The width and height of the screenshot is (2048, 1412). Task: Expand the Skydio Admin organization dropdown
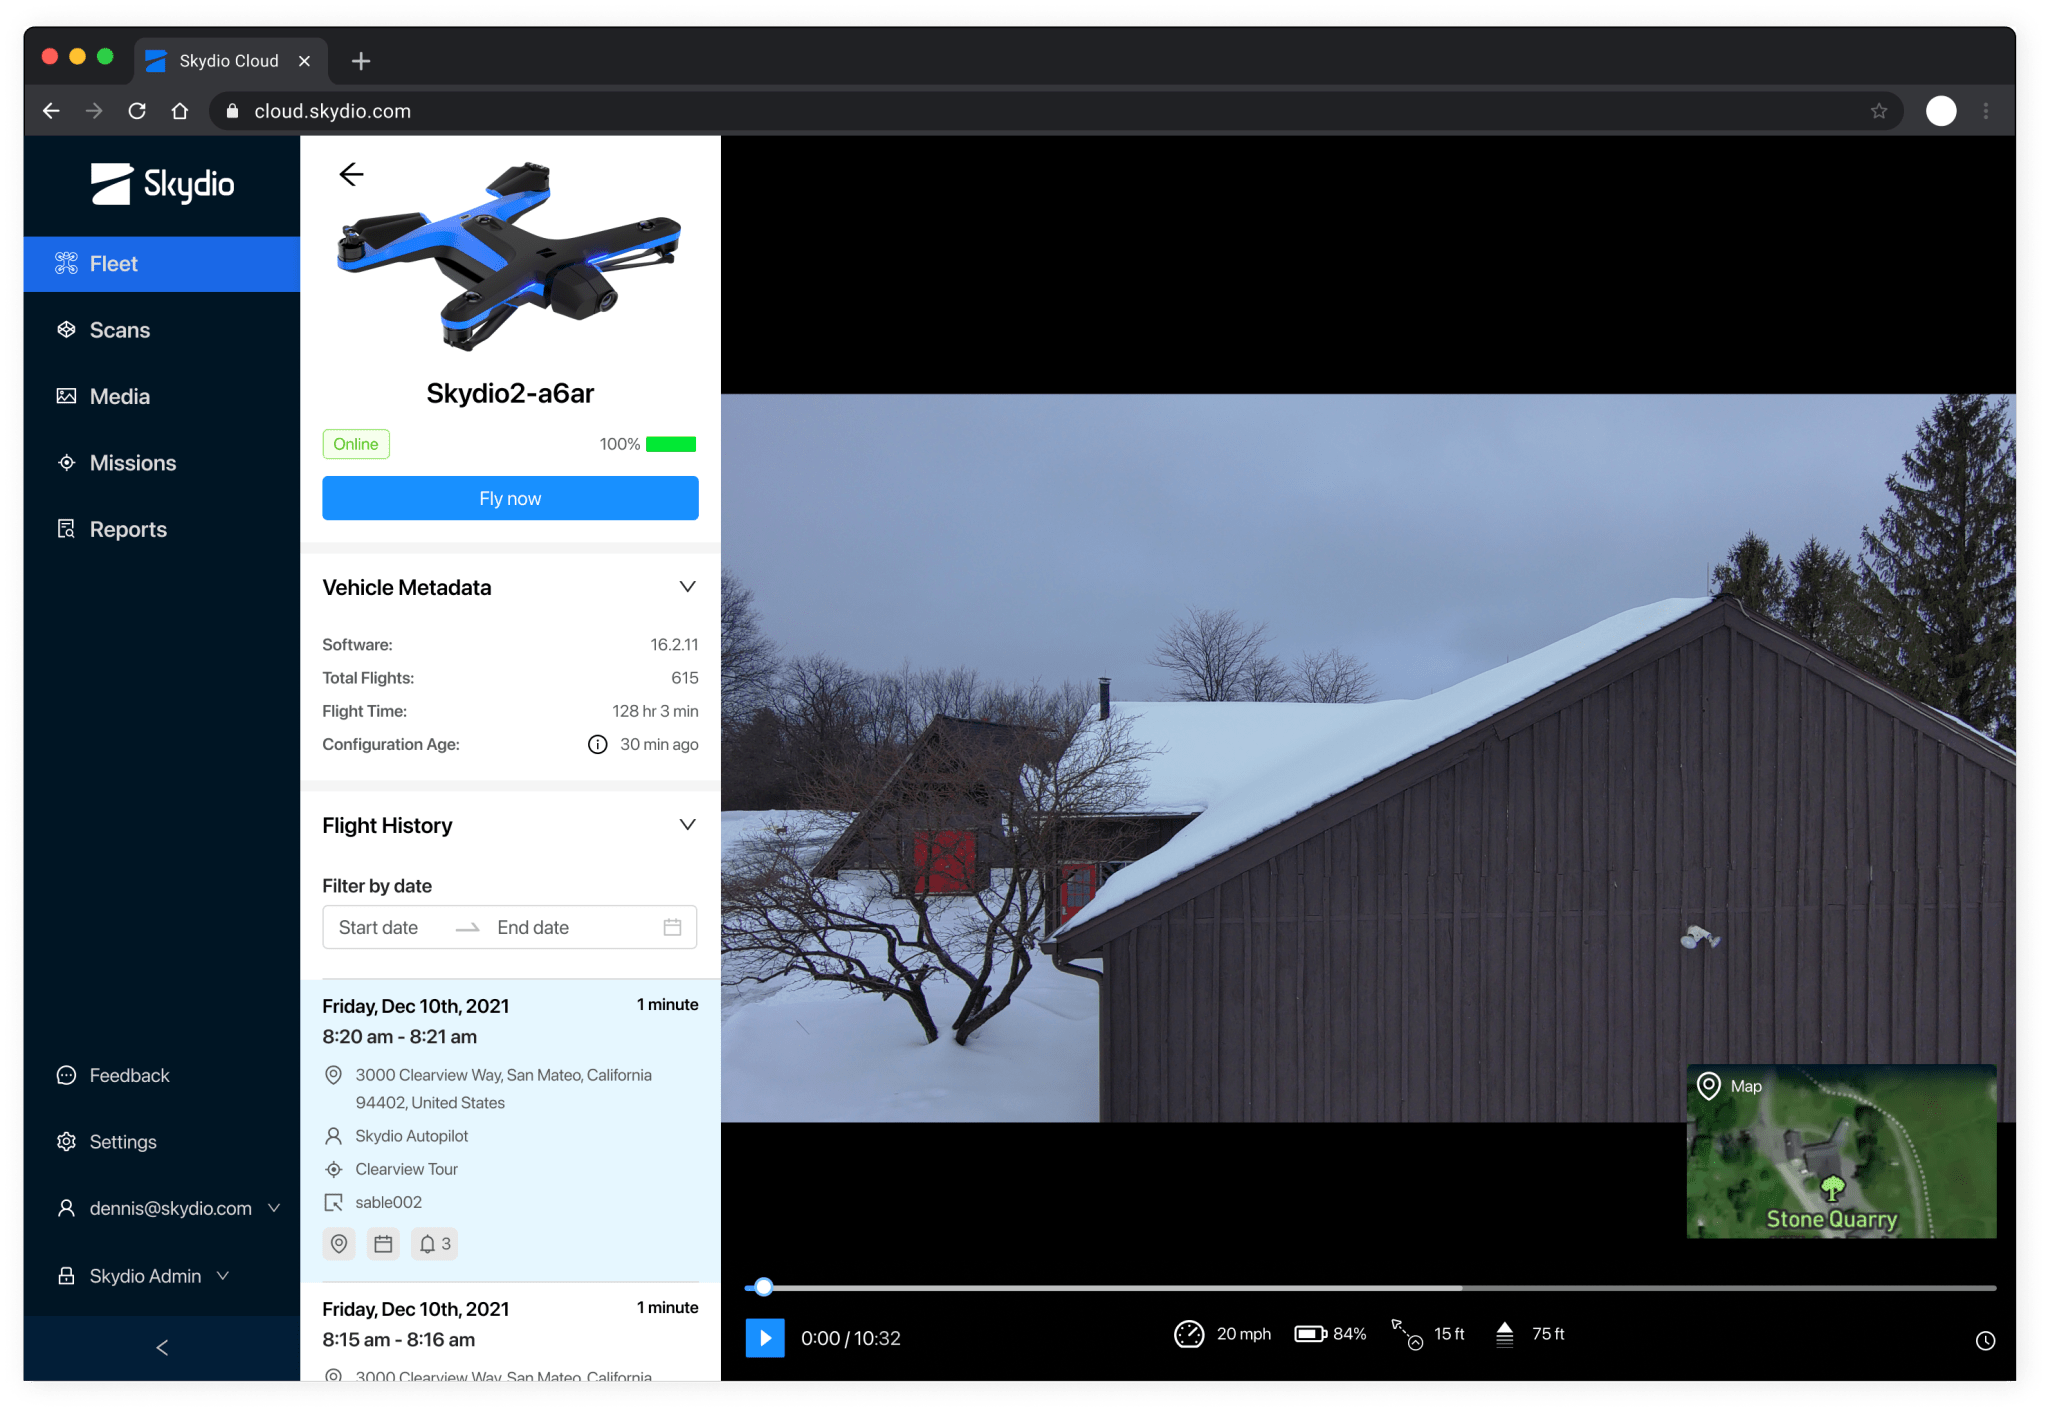[x=143, y=1276]
